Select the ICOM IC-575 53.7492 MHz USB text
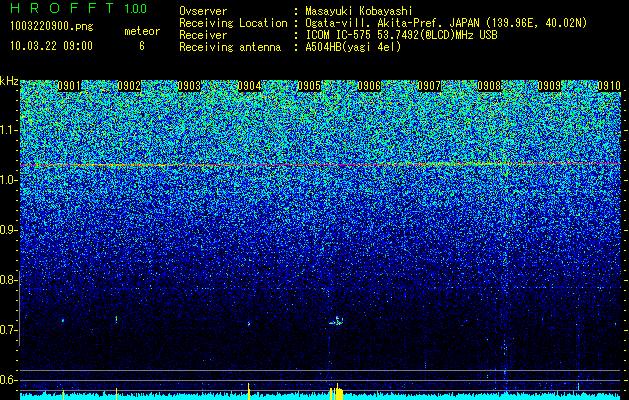629x400 pixels. (401, 35)
